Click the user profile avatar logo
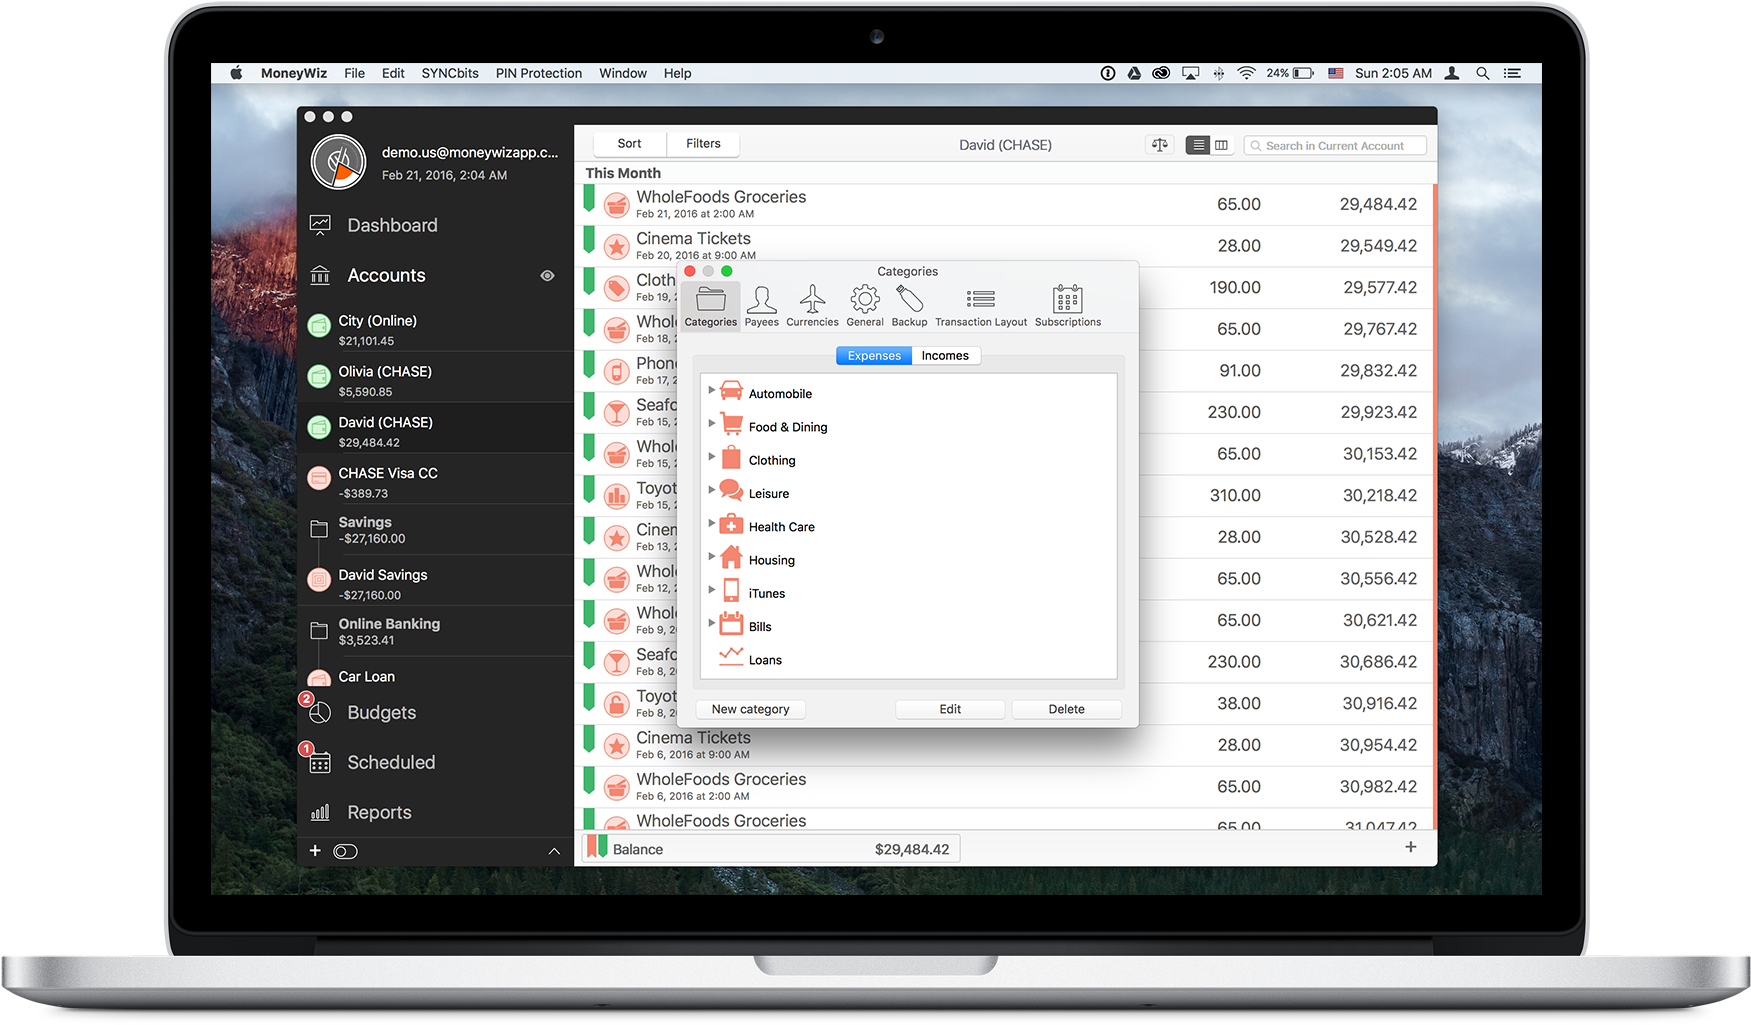 coord(338,162)
